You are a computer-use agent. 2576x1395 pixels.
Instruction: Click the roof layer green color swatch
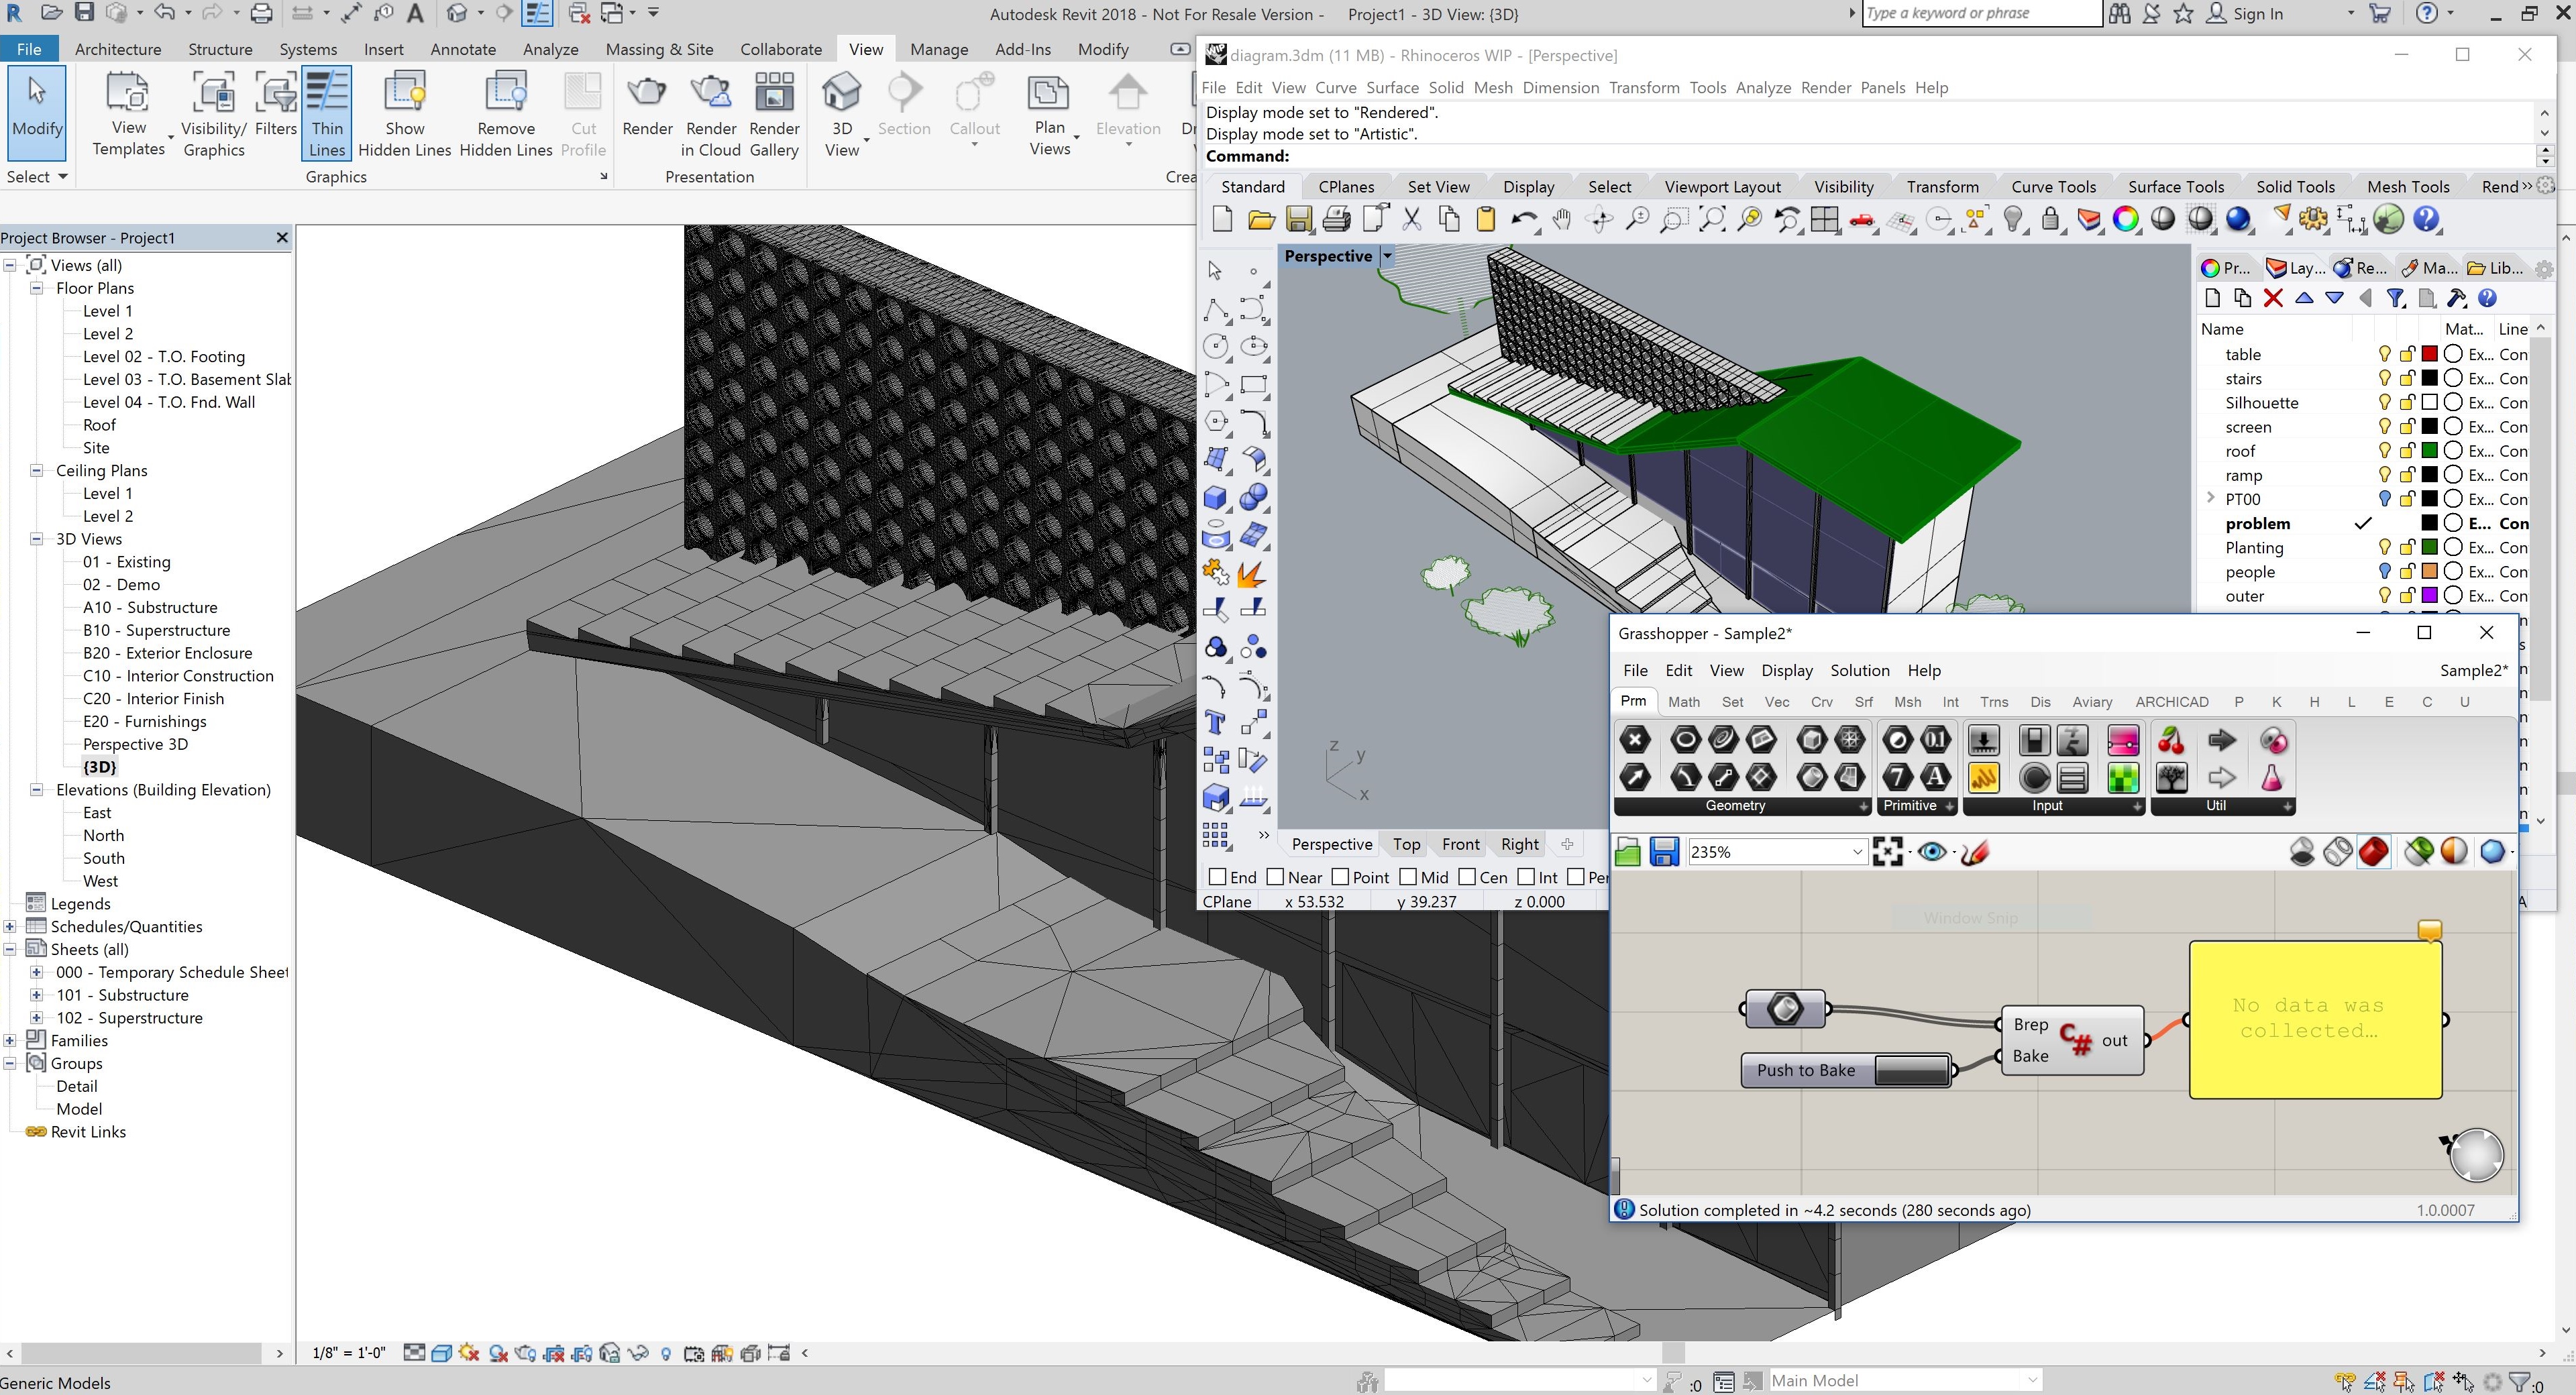pos(2429,451)
